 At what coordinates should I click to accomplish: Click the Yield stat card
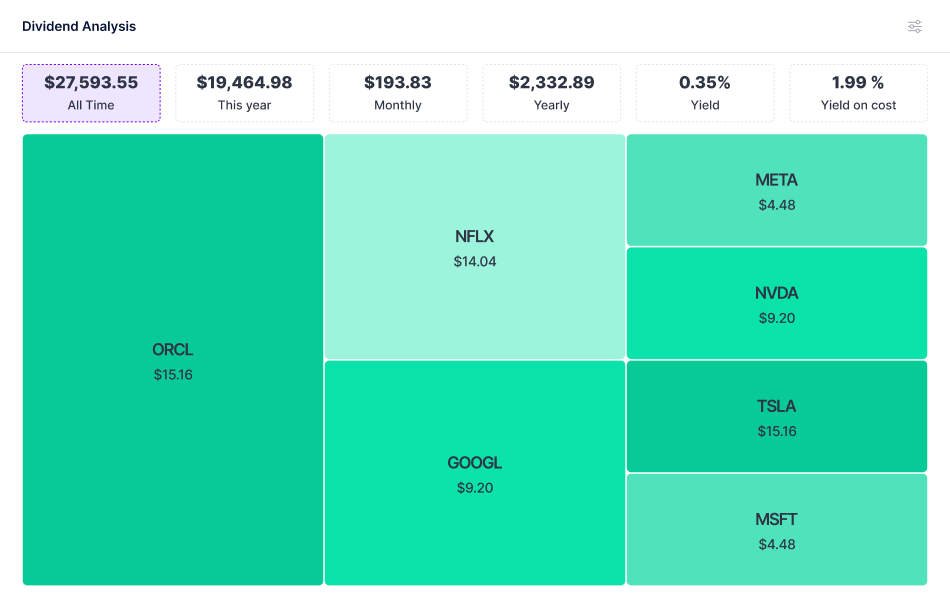click(x=705, y=94)
